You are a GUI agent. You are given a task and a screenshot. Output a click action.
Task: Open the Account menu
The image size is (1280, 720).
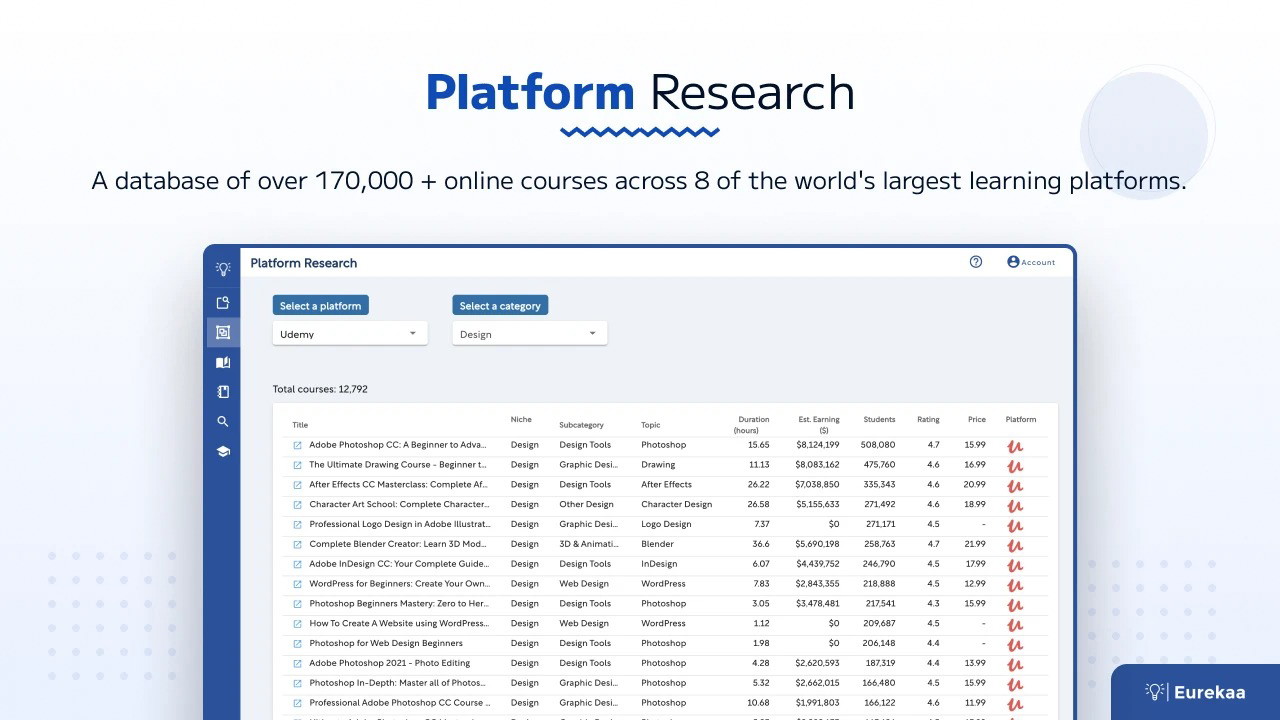point(1031,262)
